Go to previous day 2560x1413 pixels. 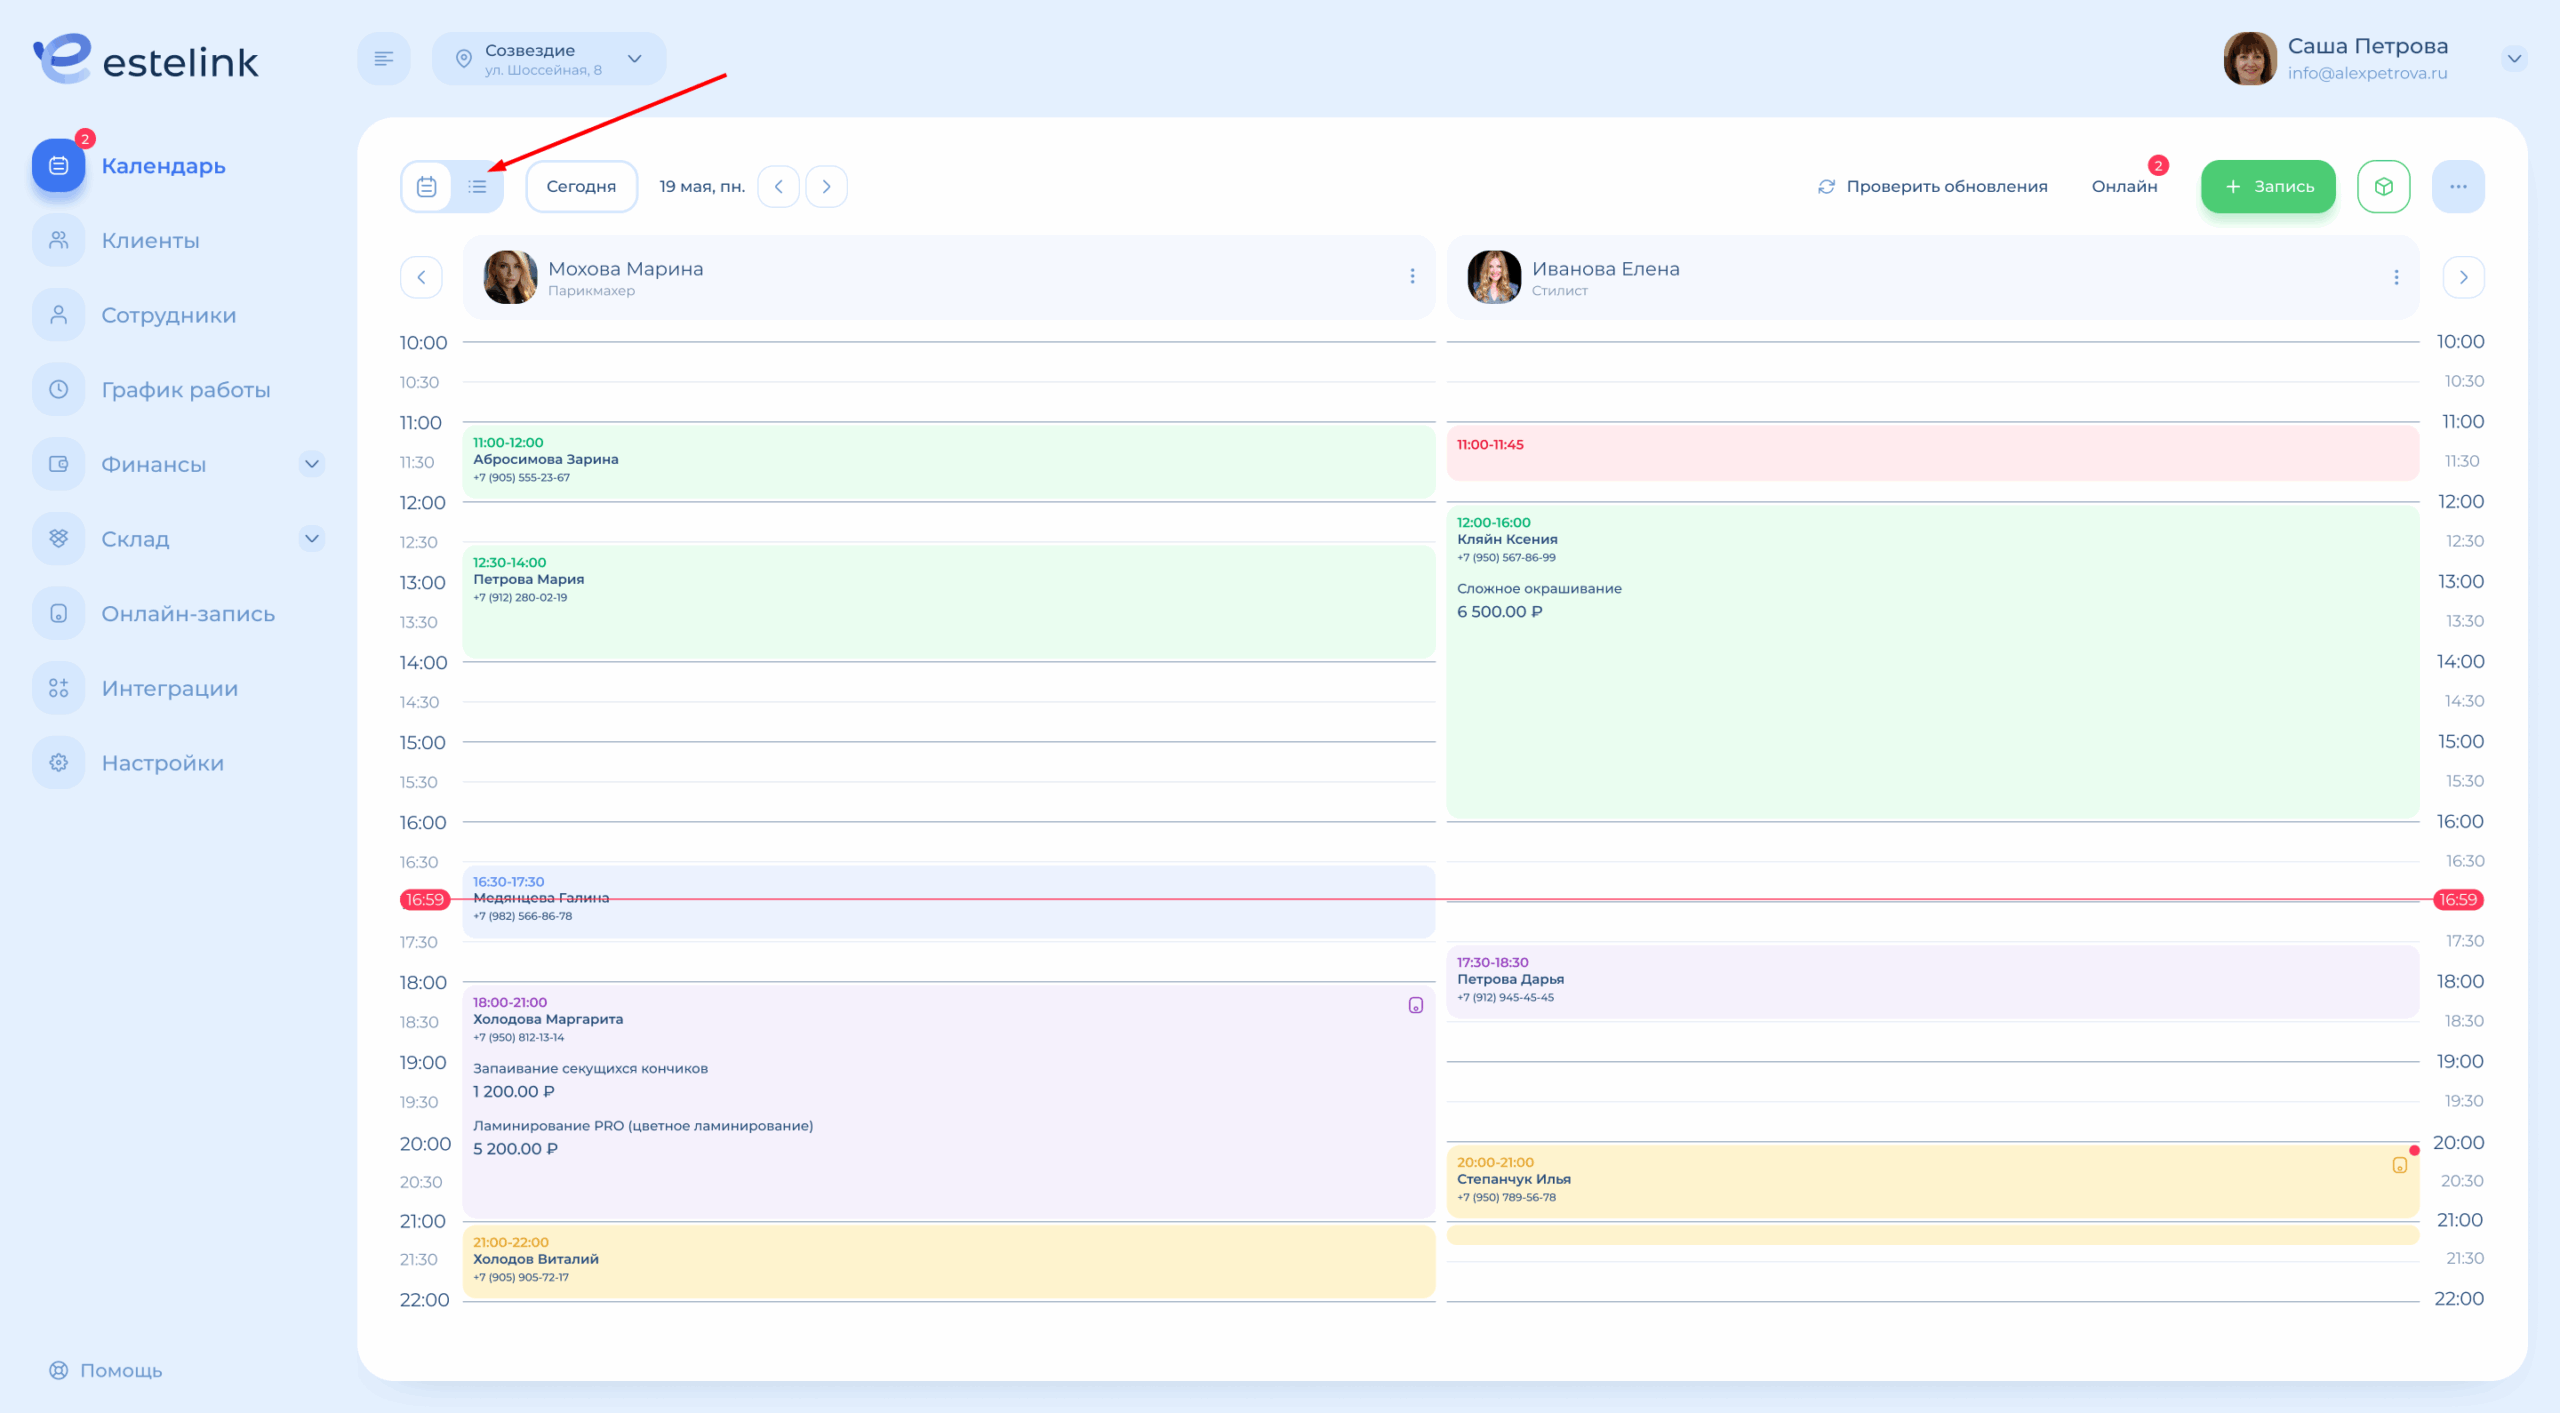[x=778, y=187]
